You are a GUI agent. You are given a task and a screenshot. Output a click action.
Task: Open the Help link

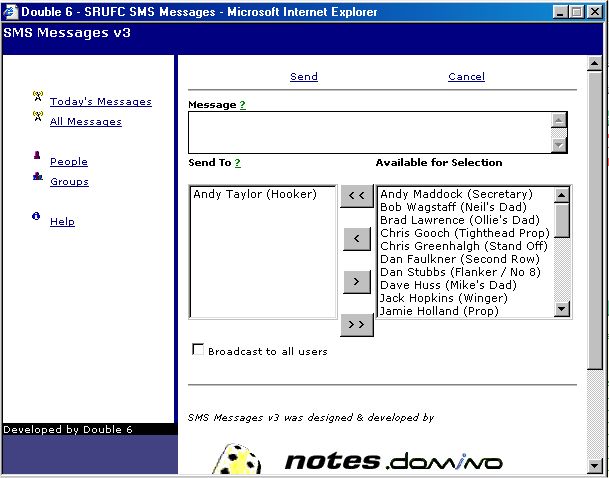62,222
